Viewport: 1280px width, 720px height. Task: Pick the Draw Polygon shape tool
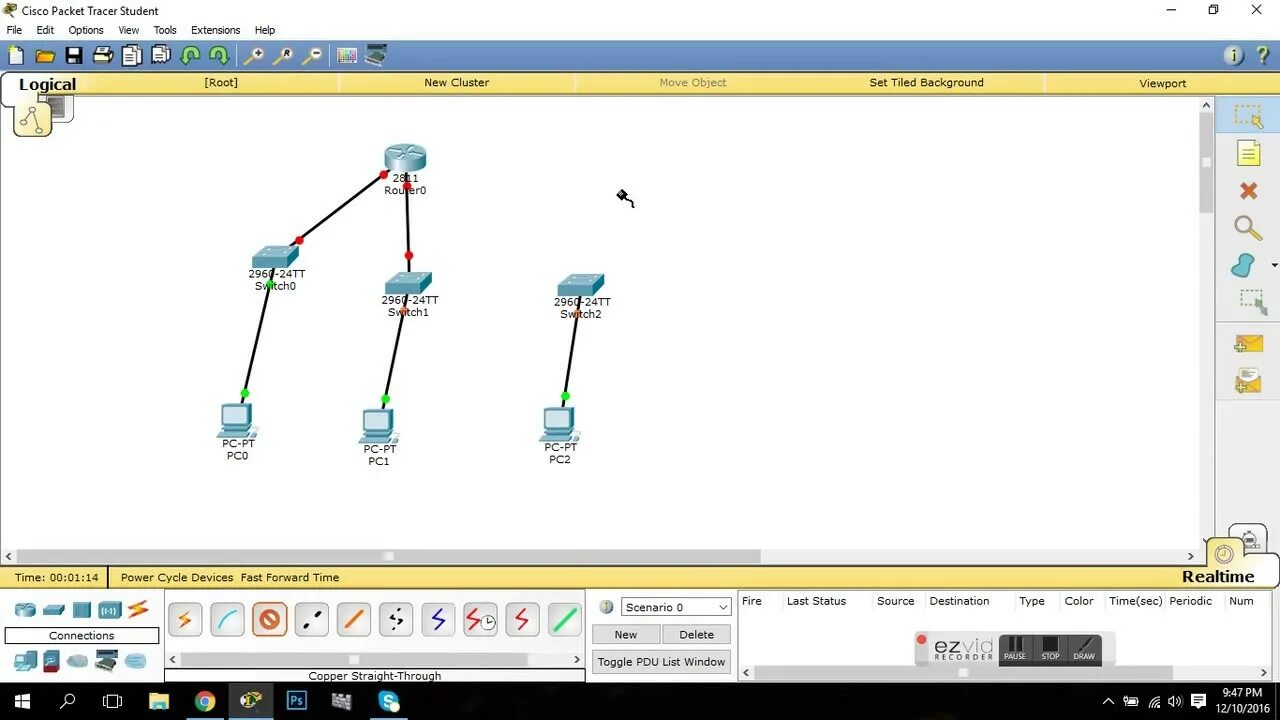tap(1243, 265)
